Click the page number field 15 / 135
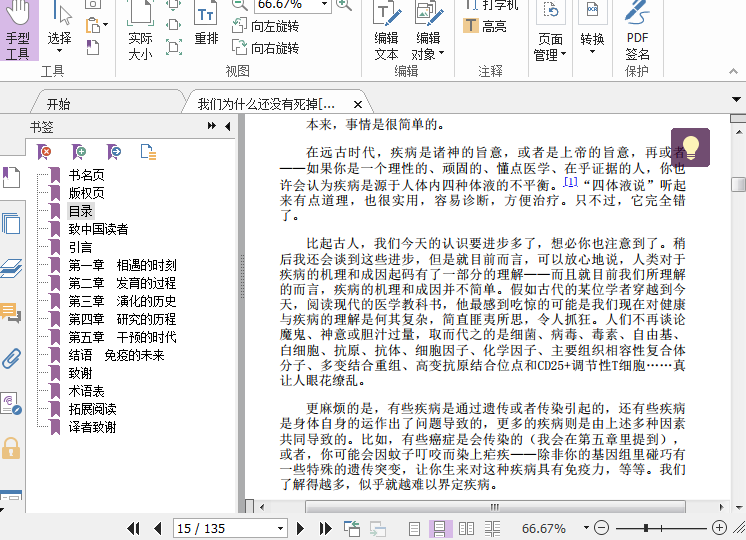Screen dimensions: 746x540 tap(230, 528)
